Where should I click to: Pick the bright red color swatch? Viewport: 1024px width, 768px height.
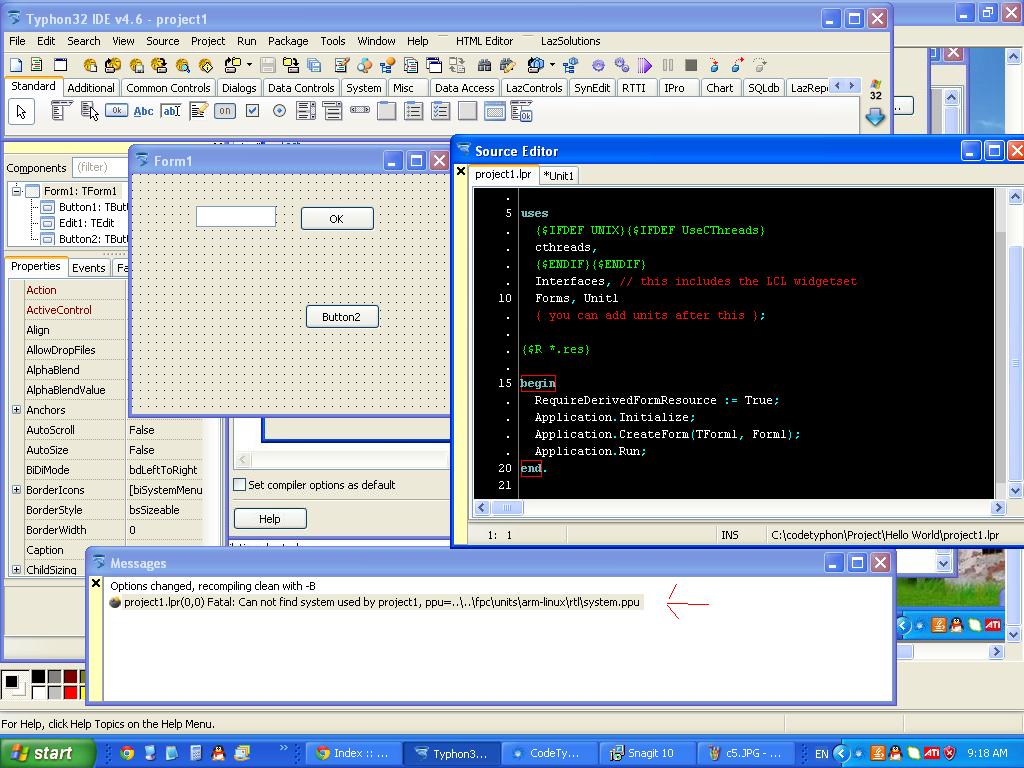[x=71, y=692]
